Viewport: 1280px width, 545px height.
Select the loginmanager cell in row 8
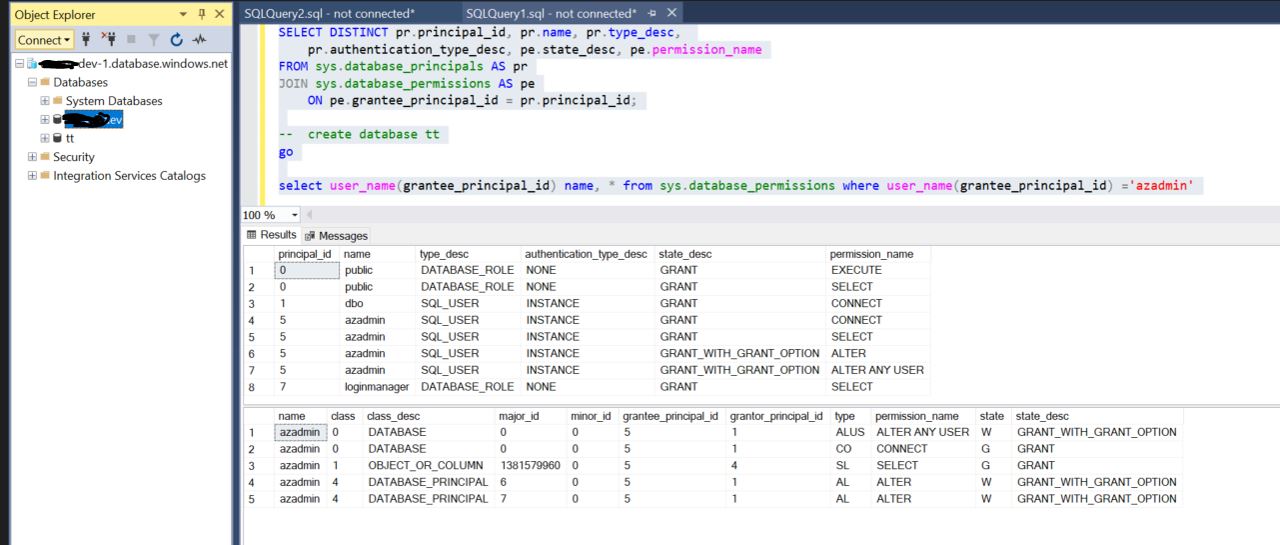click(378, 387)
